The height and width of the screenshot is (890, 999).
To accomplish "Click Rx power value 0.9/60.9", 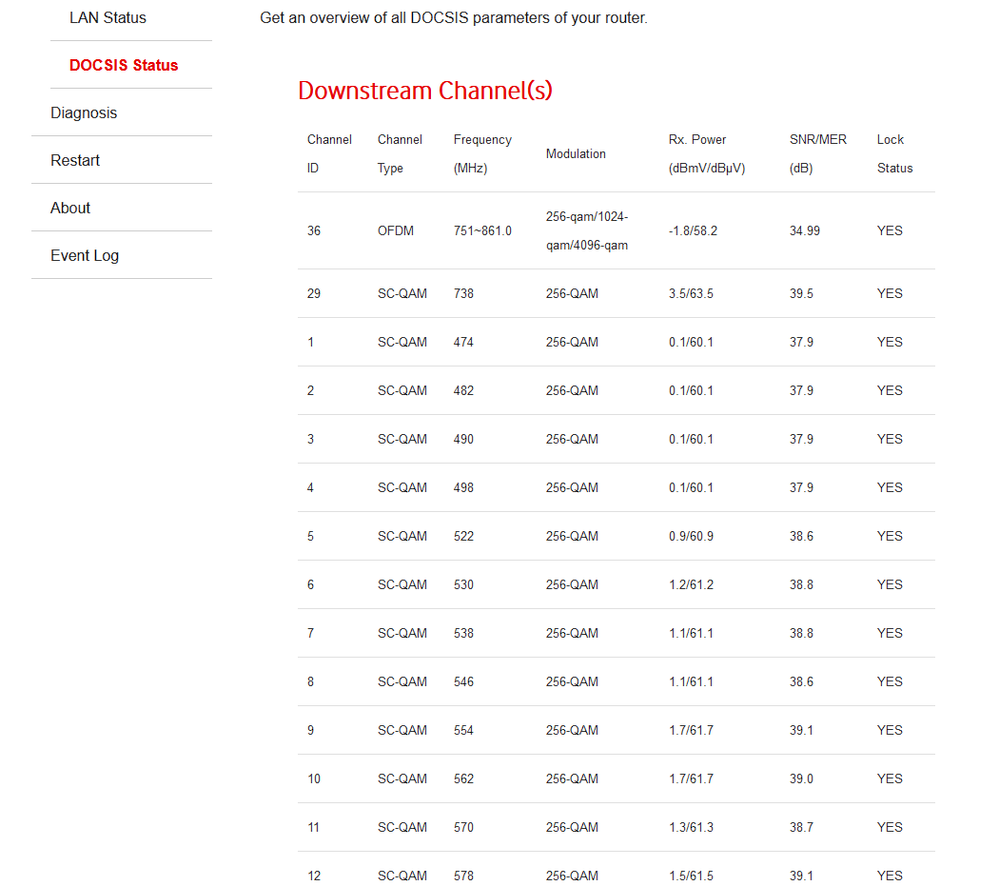I will click(x=691, y=536).
